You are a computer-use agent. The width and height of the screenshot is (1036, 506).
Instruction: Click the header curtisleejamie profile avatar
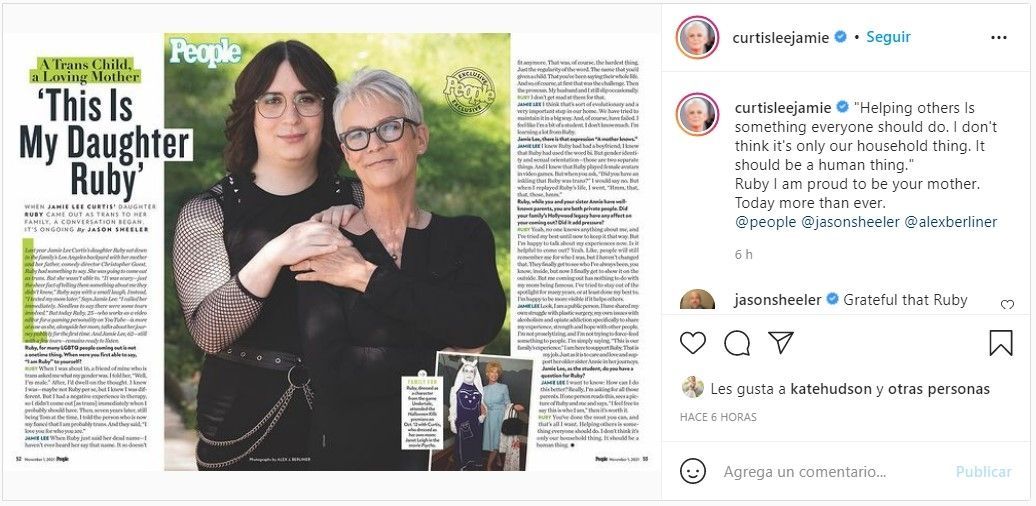697,37
